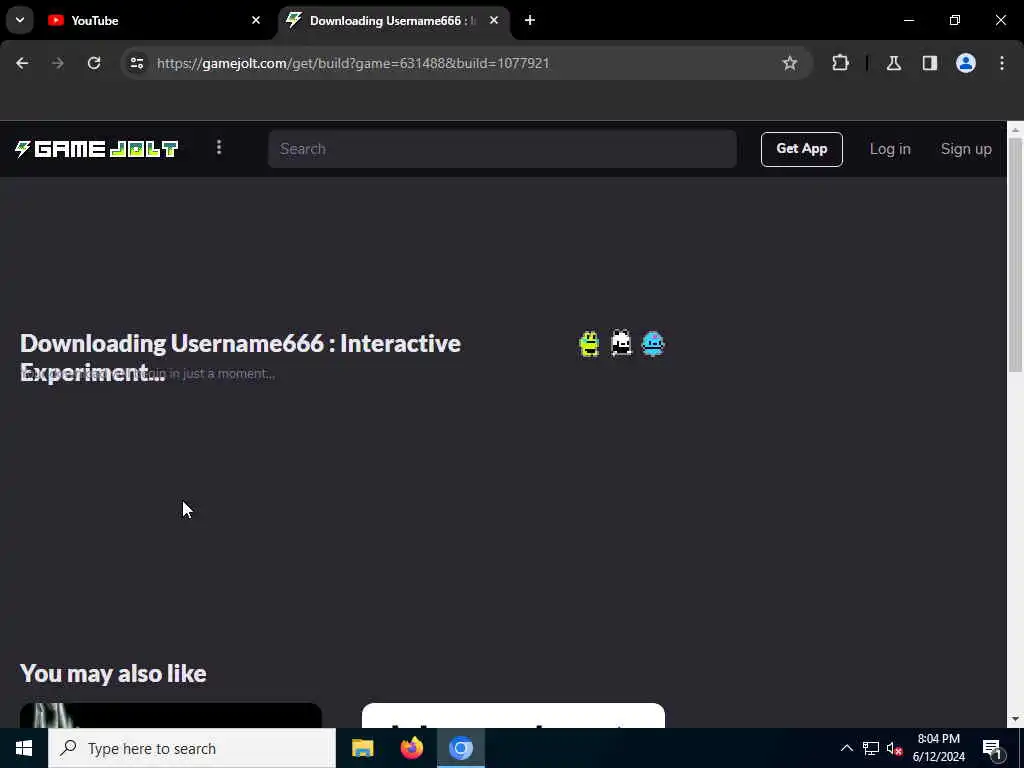Open the tab search dropdown arrow
1024x768 pixels.
(x=20, y=20)
